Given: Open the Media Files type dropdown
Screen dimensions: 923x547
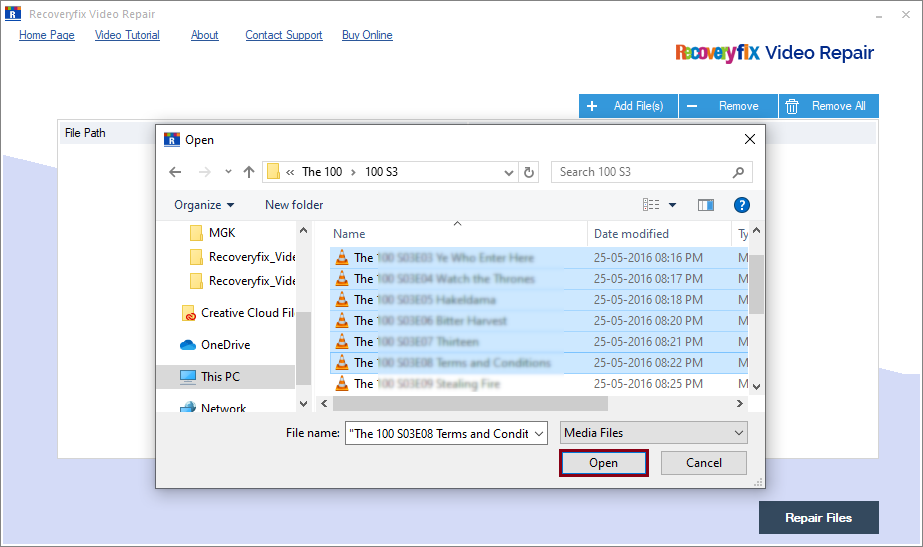Looking at the screenshot, I should (653, 433).
